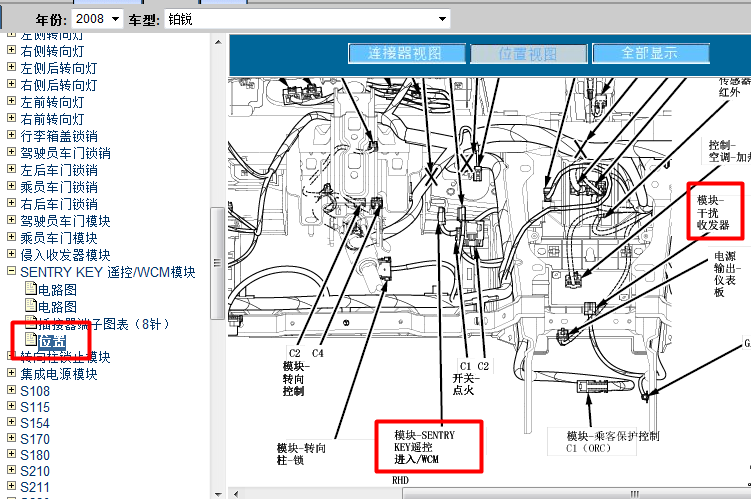Expand the S170 tree node
Screen dimensions: 751x499
click(x=11, y=438)
